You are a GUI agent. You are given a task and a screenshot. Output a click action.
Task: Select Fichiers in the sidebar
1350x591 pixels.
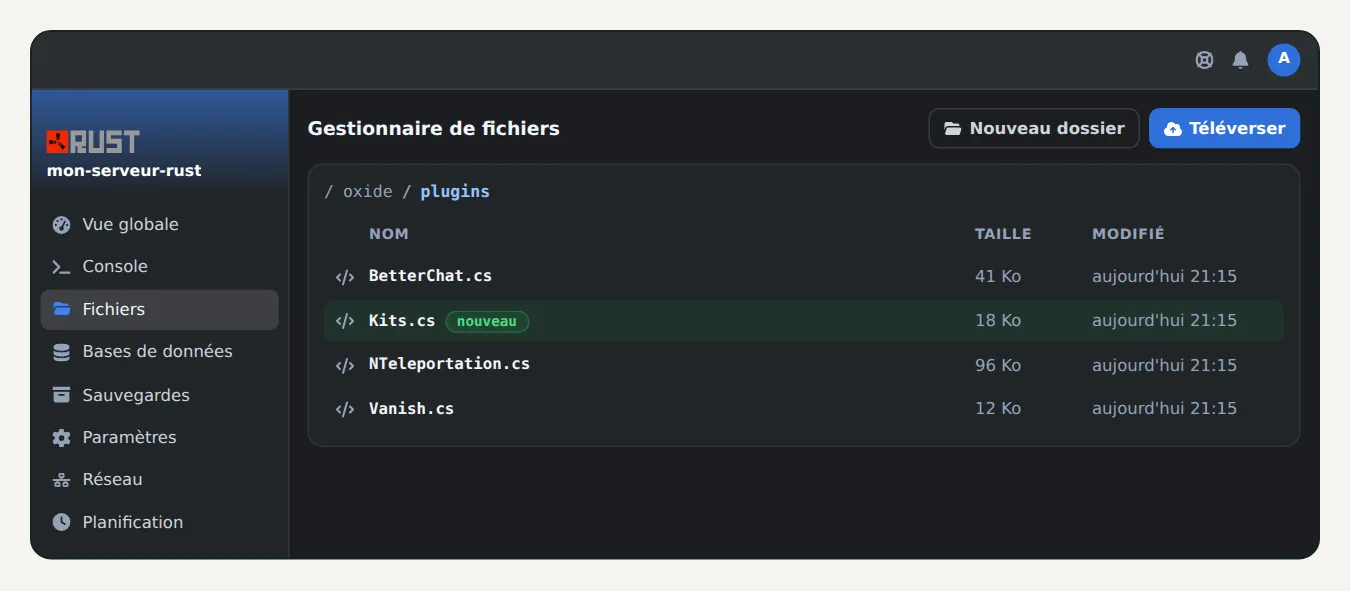tap(159, 310)
